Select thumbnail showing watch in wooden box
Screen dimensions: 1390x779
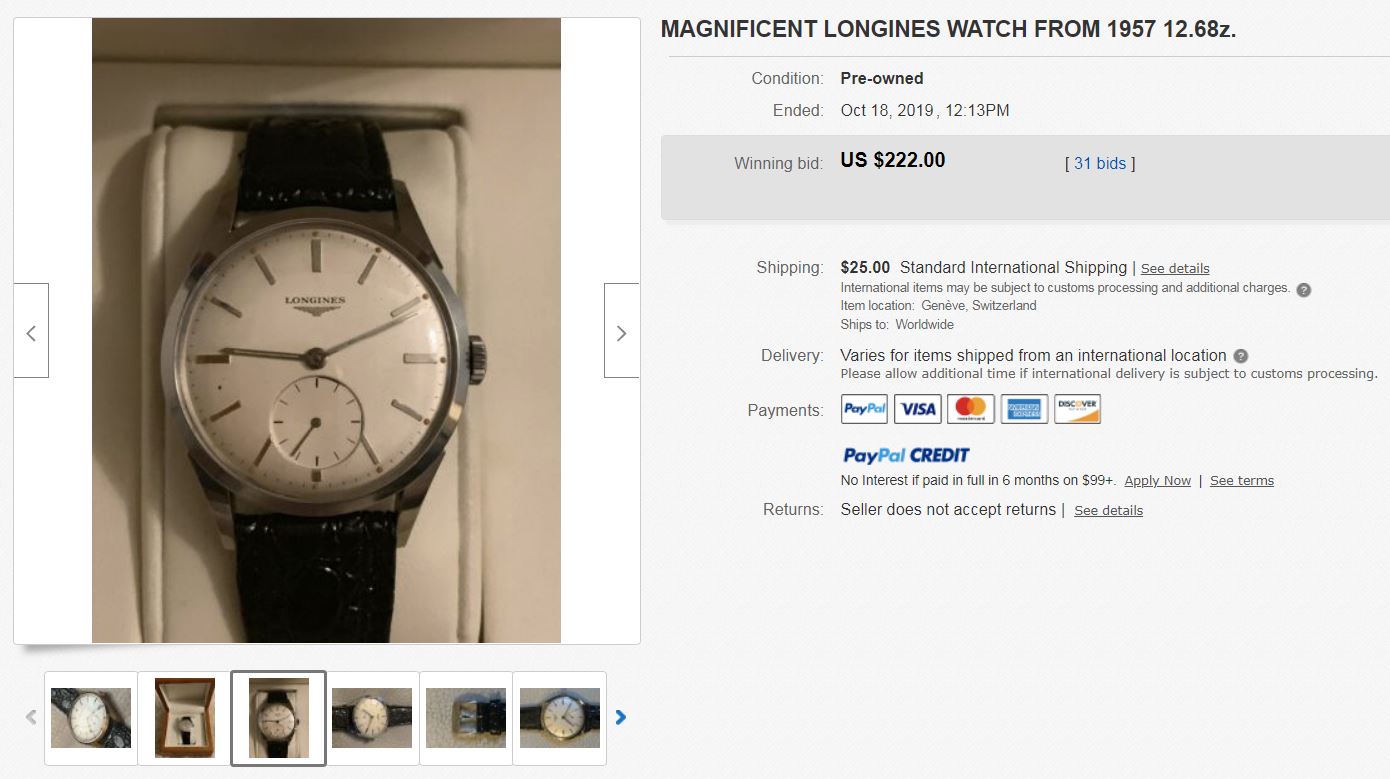coord(184,718)
